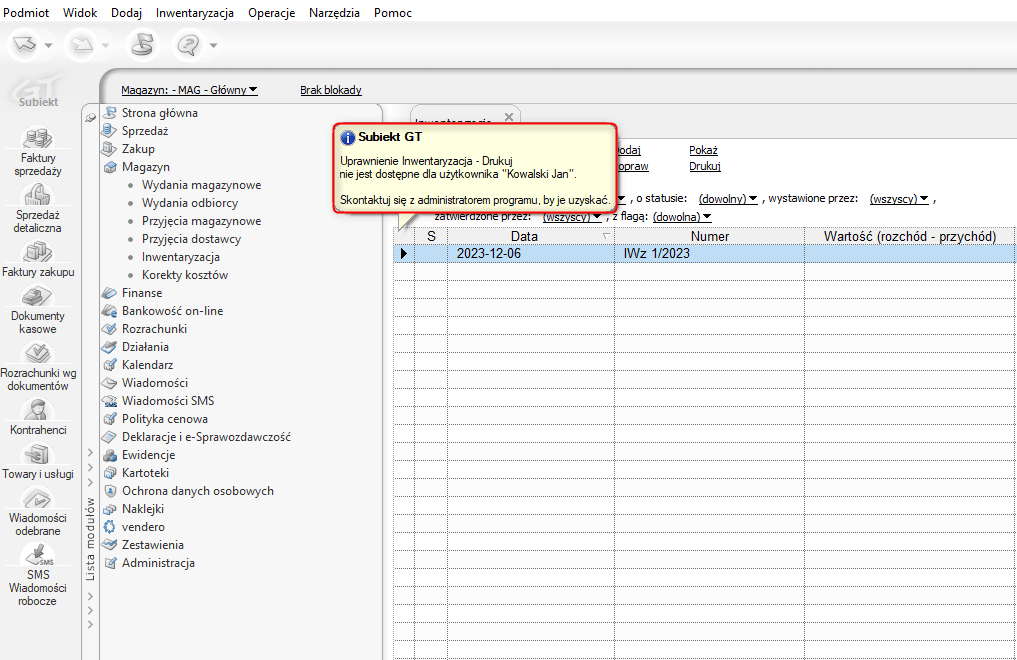Select Deklaracje i e-Sprawozdawczość module

pos(206,438)
